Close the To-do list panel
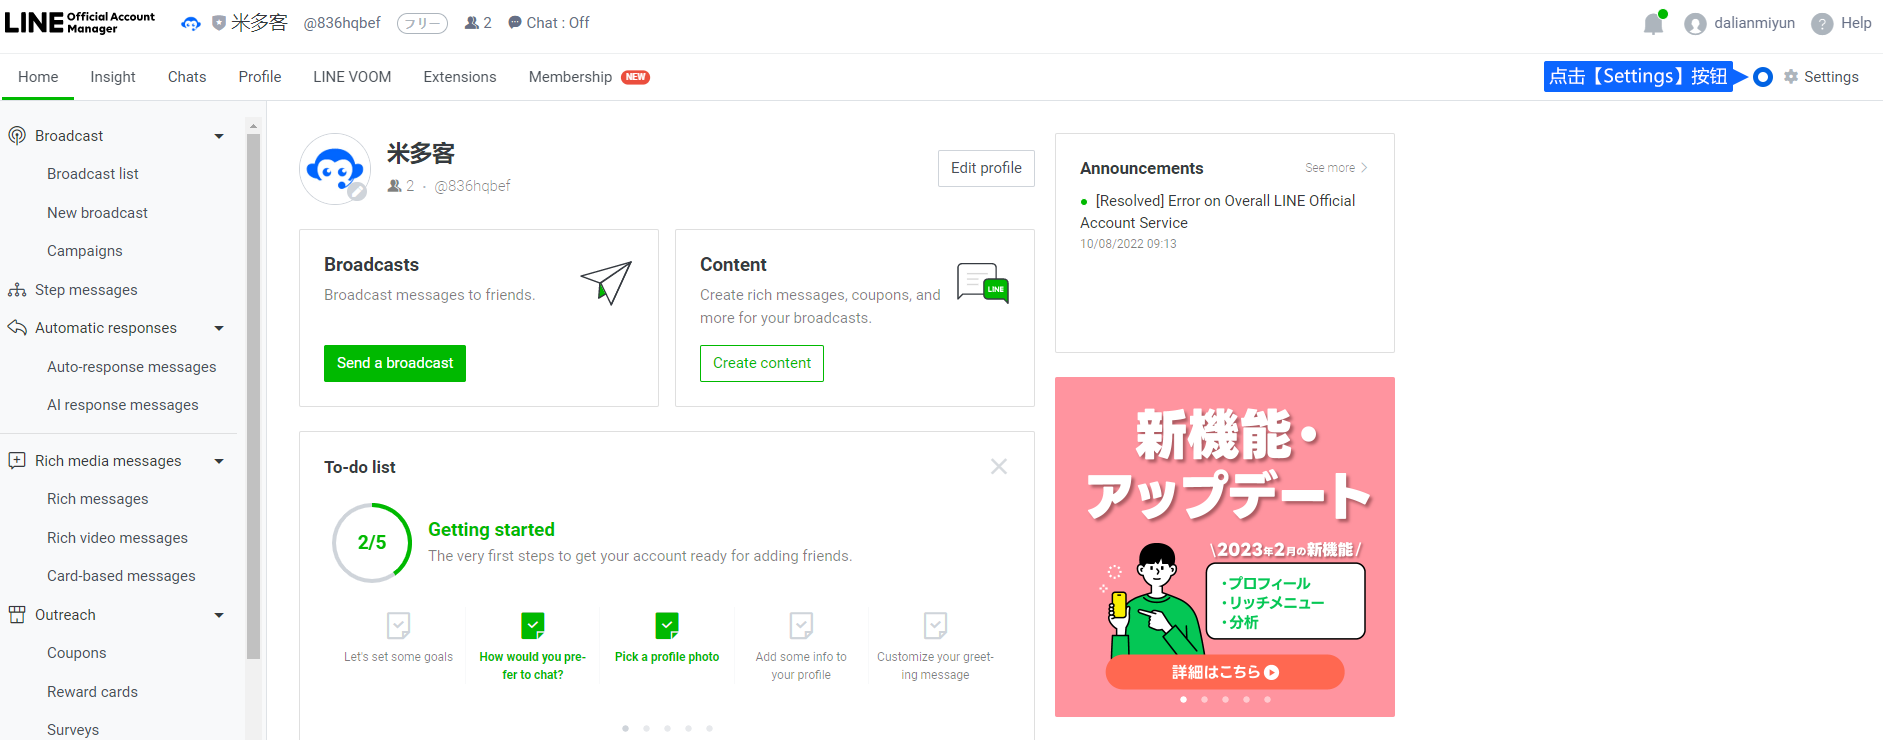1883x740 pixels. coord(998,467)
